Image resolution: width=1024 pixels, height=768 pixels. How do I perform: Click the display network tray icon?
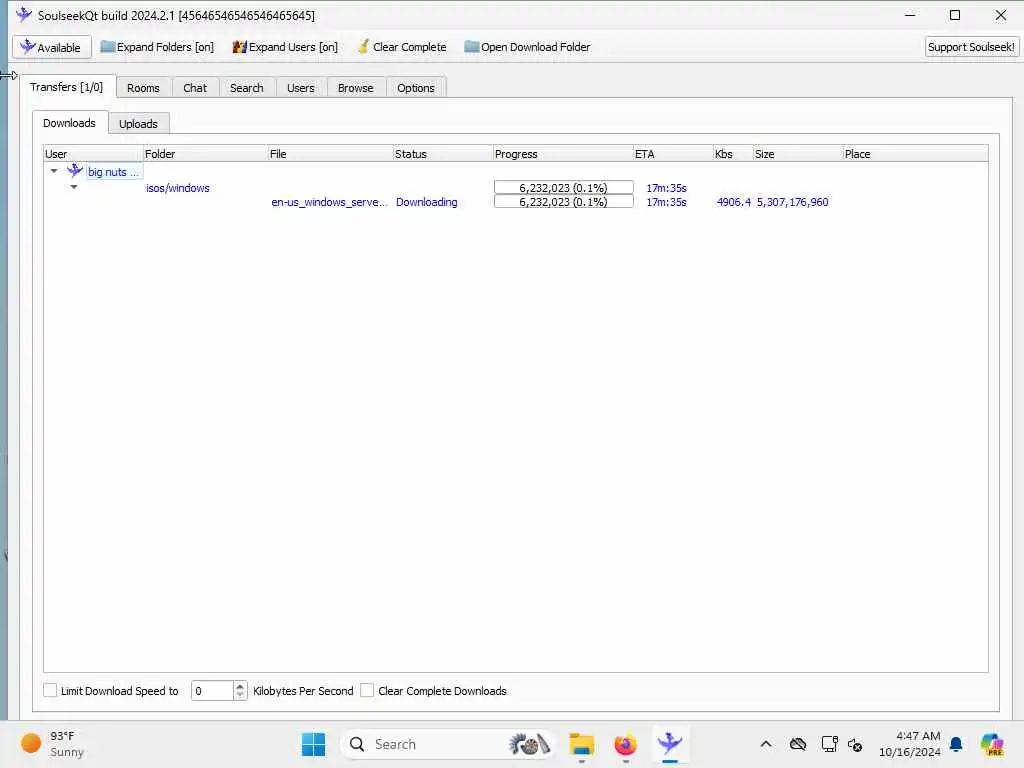click(829, 744)
